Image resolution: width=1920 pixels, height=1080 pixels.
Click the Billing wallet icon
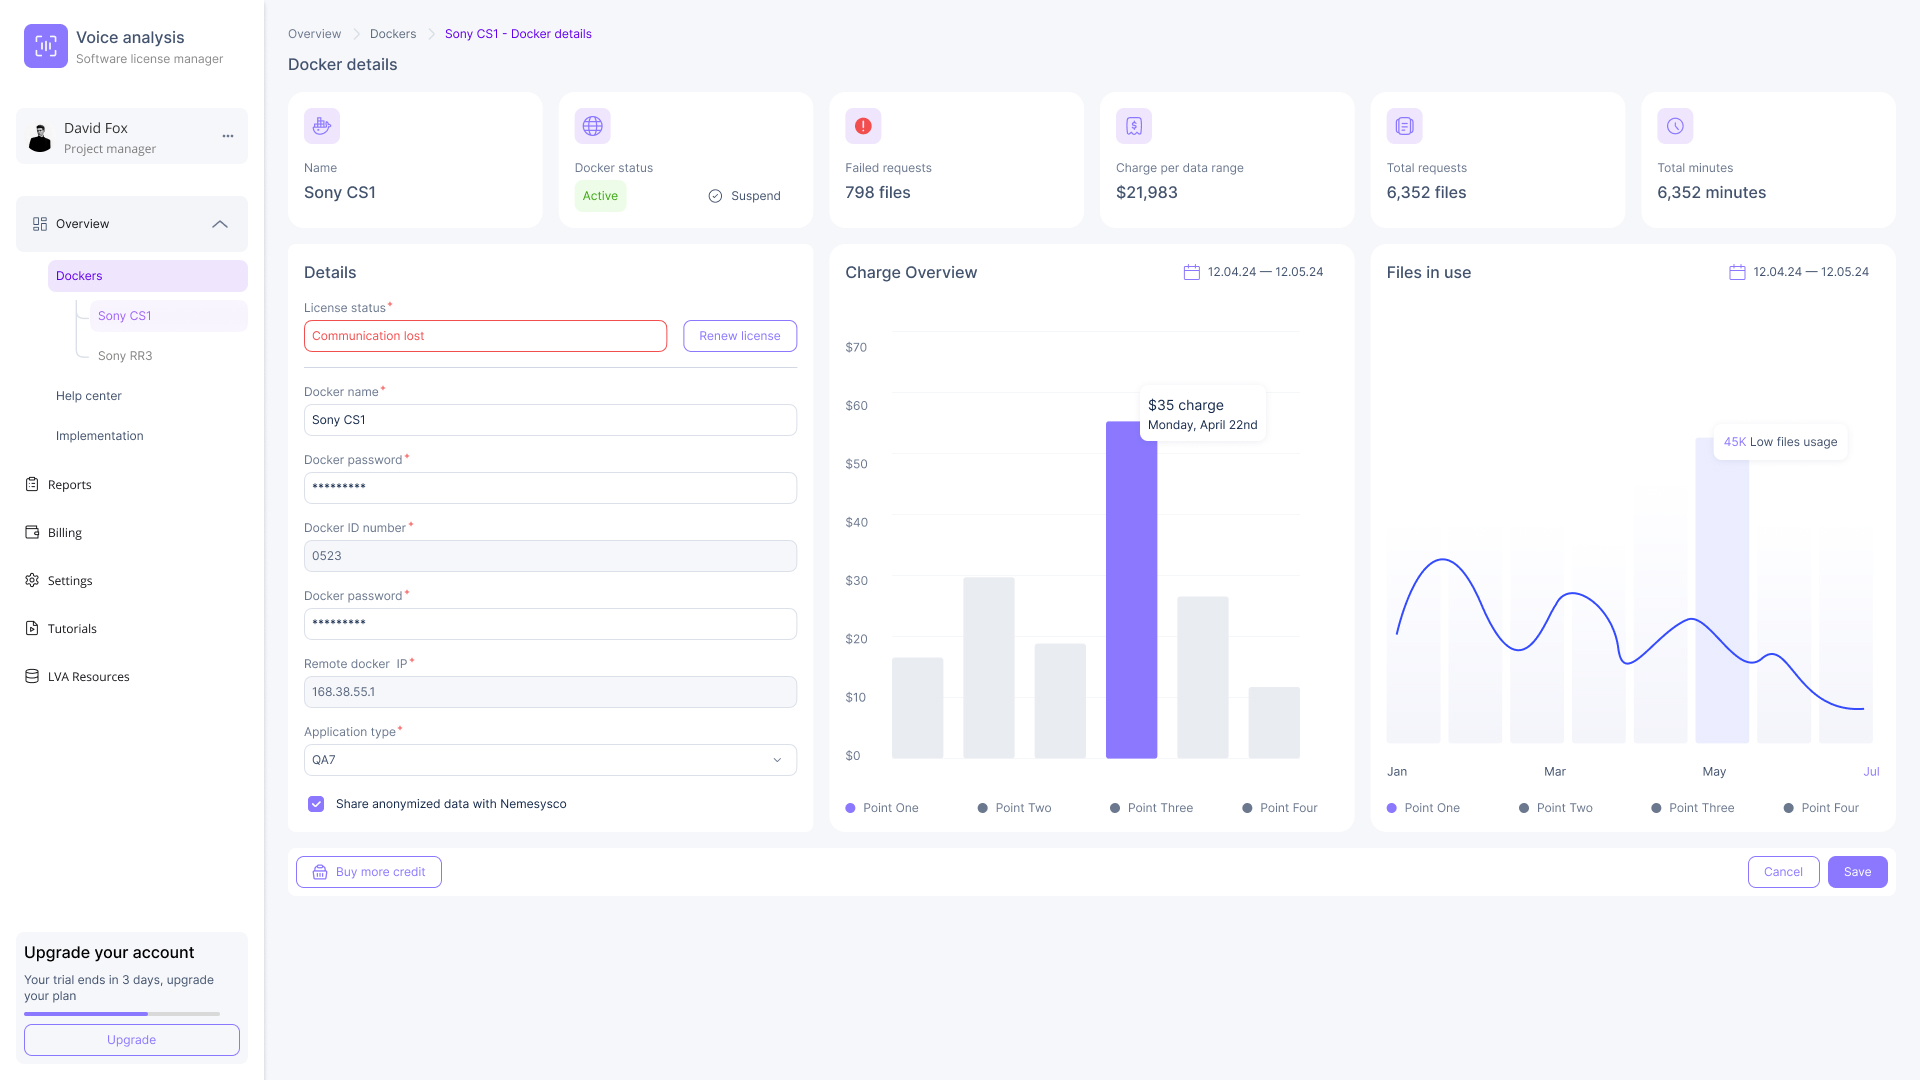pos(32,532)
